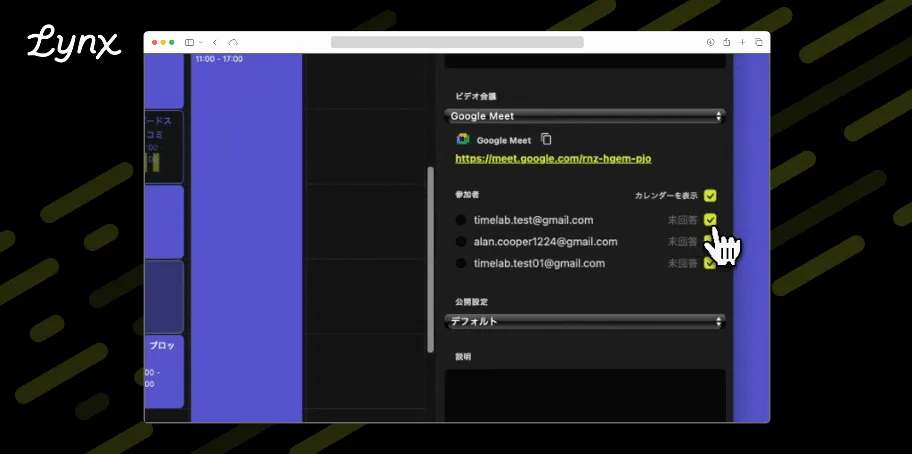The height and width of the screenshot is (454, 912).
Task: Click the iCloud icon in Safari toolbar
Action: 233,42
